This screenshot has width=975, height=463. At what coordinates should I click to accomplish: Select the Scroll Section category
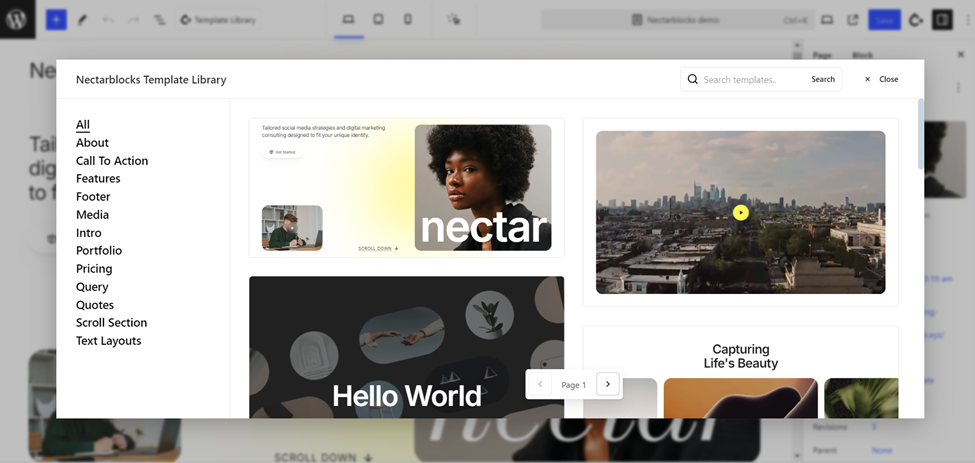(111, 323)
